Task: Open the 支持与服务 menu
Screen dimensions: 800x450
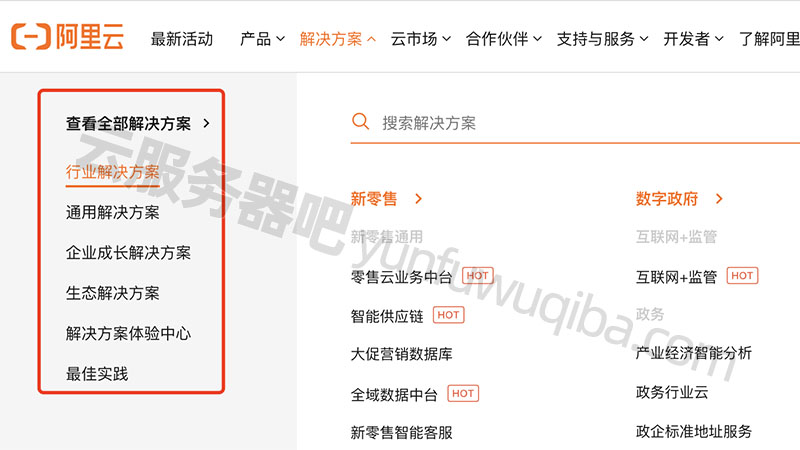Action: coord(603,39)
